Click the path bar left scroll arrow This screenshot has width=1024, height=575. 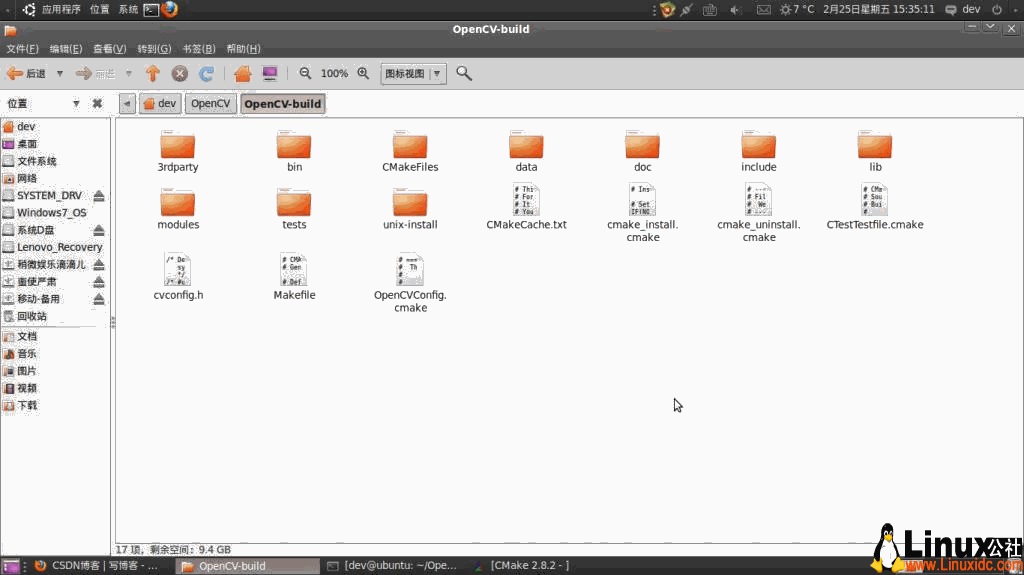(127, 103)
